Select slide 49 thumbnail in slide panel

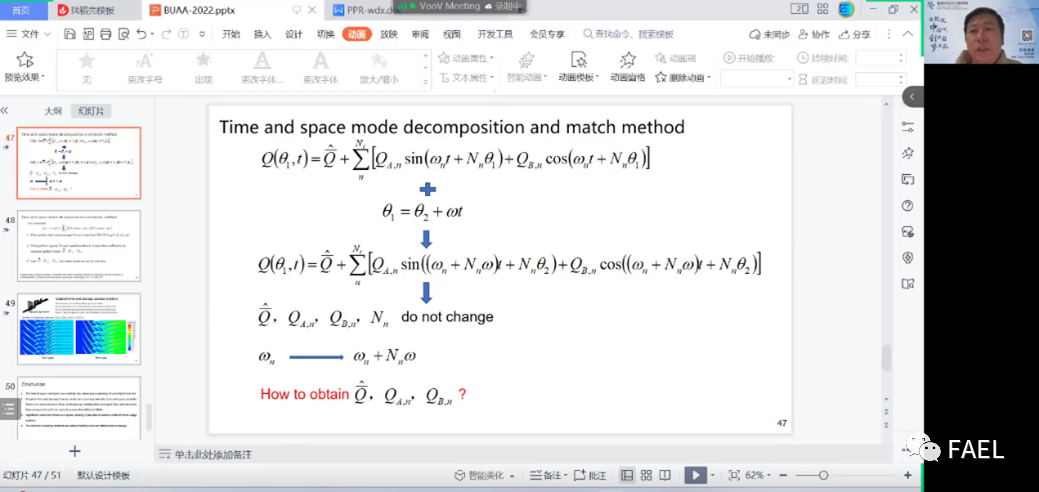(79, 328)
